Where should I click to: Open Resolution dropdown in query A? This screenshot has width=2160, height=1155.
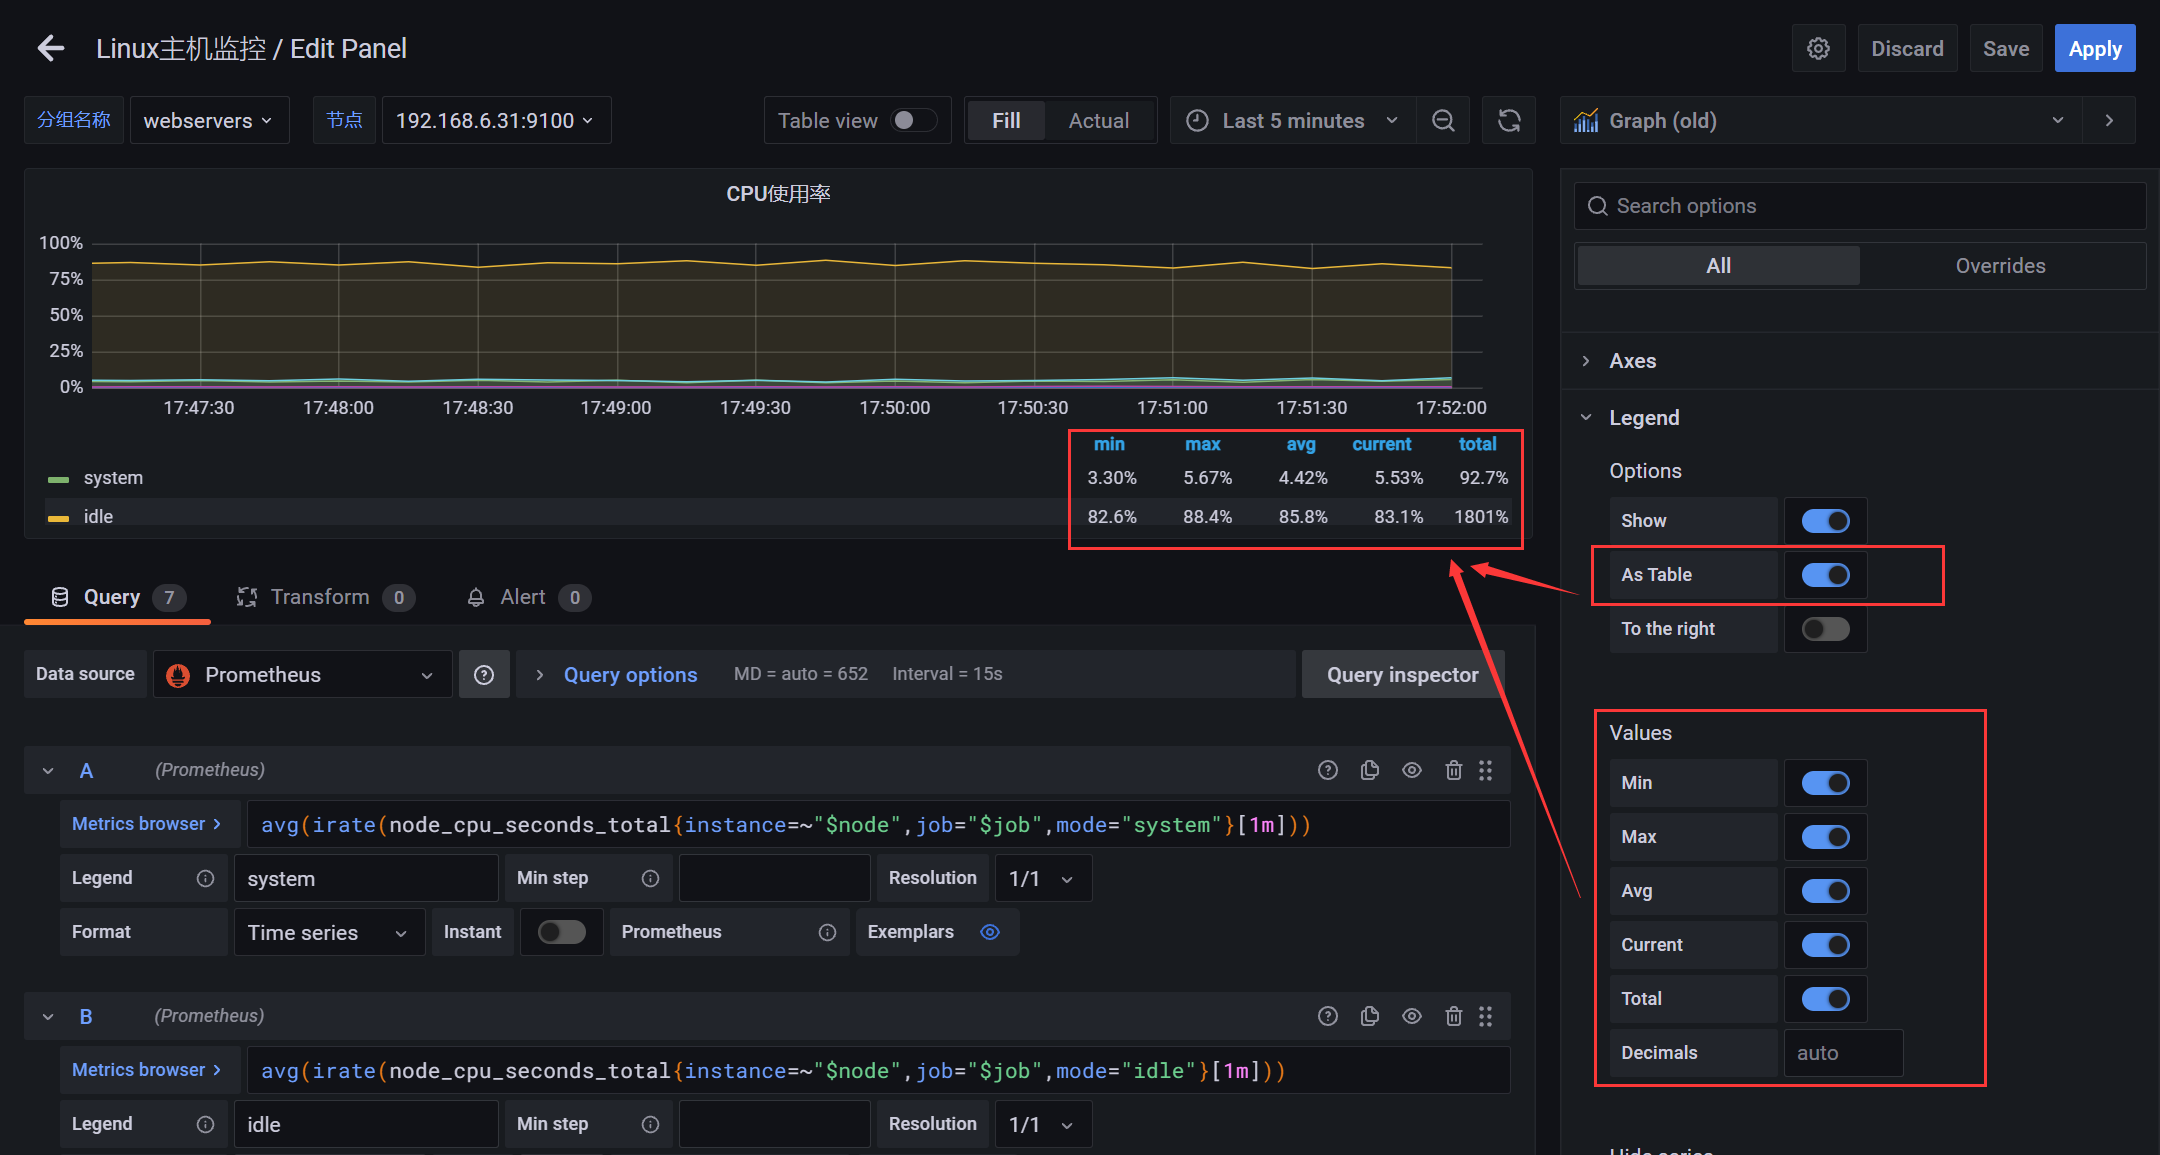pyautogui.click(x=1043, y=878)
